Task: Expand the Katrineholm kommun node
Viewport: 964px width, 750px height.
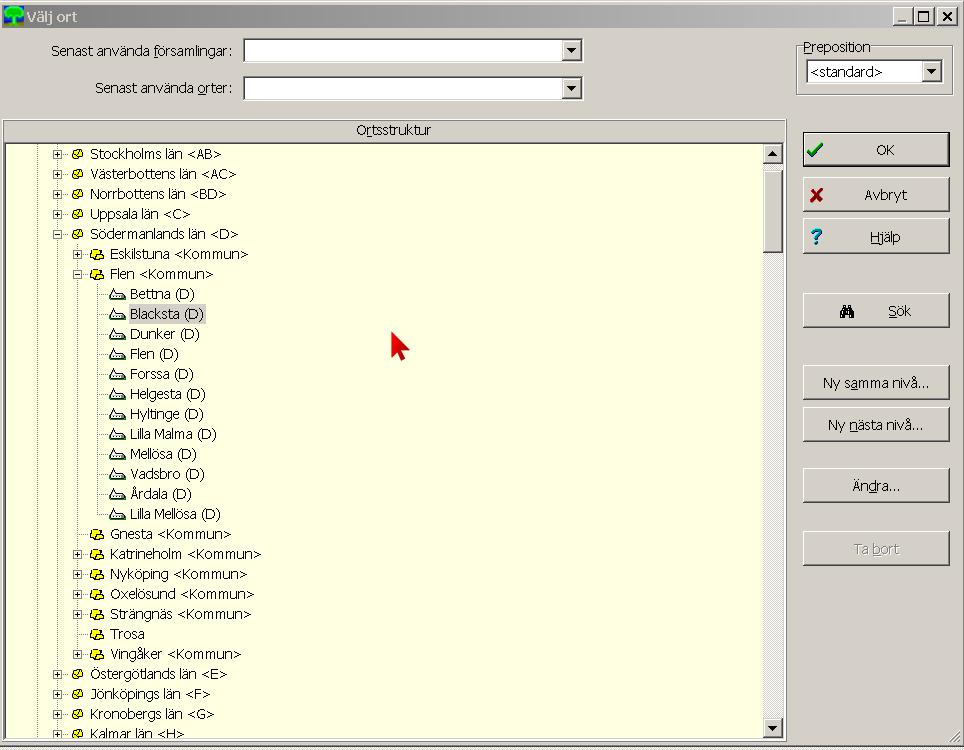Action: click(77, 555)
